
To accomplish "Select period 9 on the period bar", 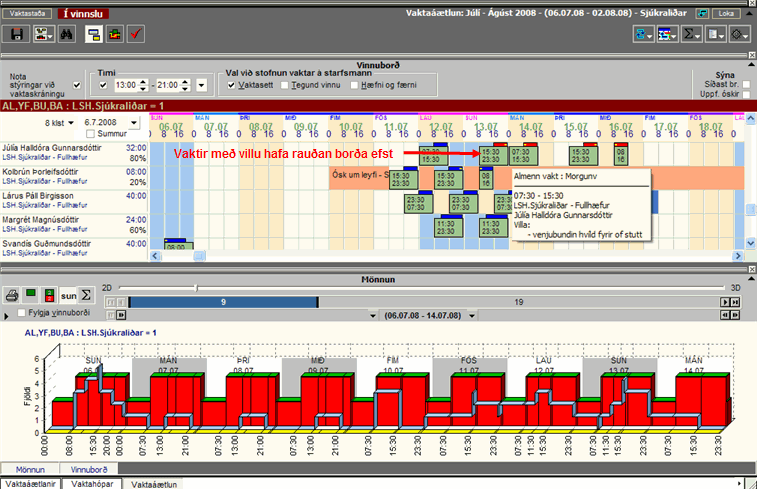I will 223,302.
